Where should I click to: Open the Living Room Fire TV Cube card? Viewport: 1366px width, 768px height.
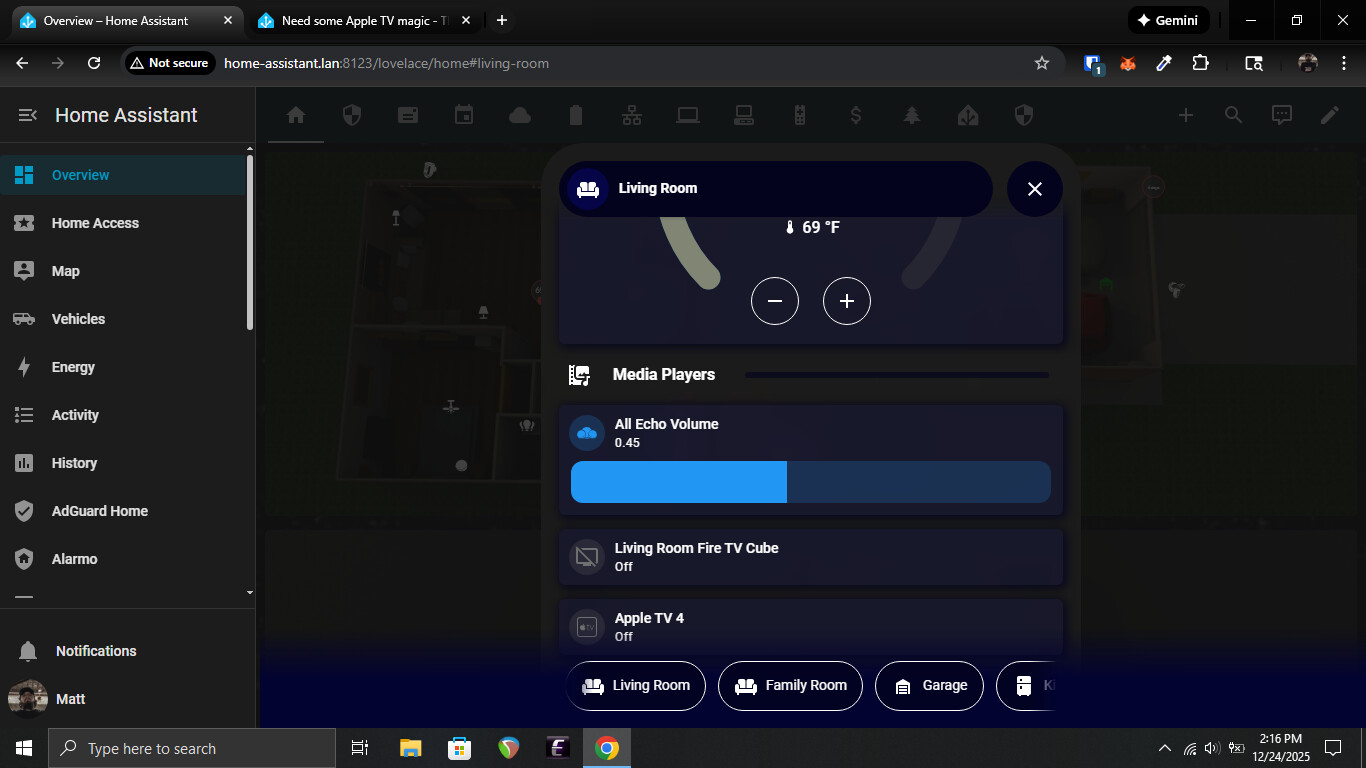[811, 557]
